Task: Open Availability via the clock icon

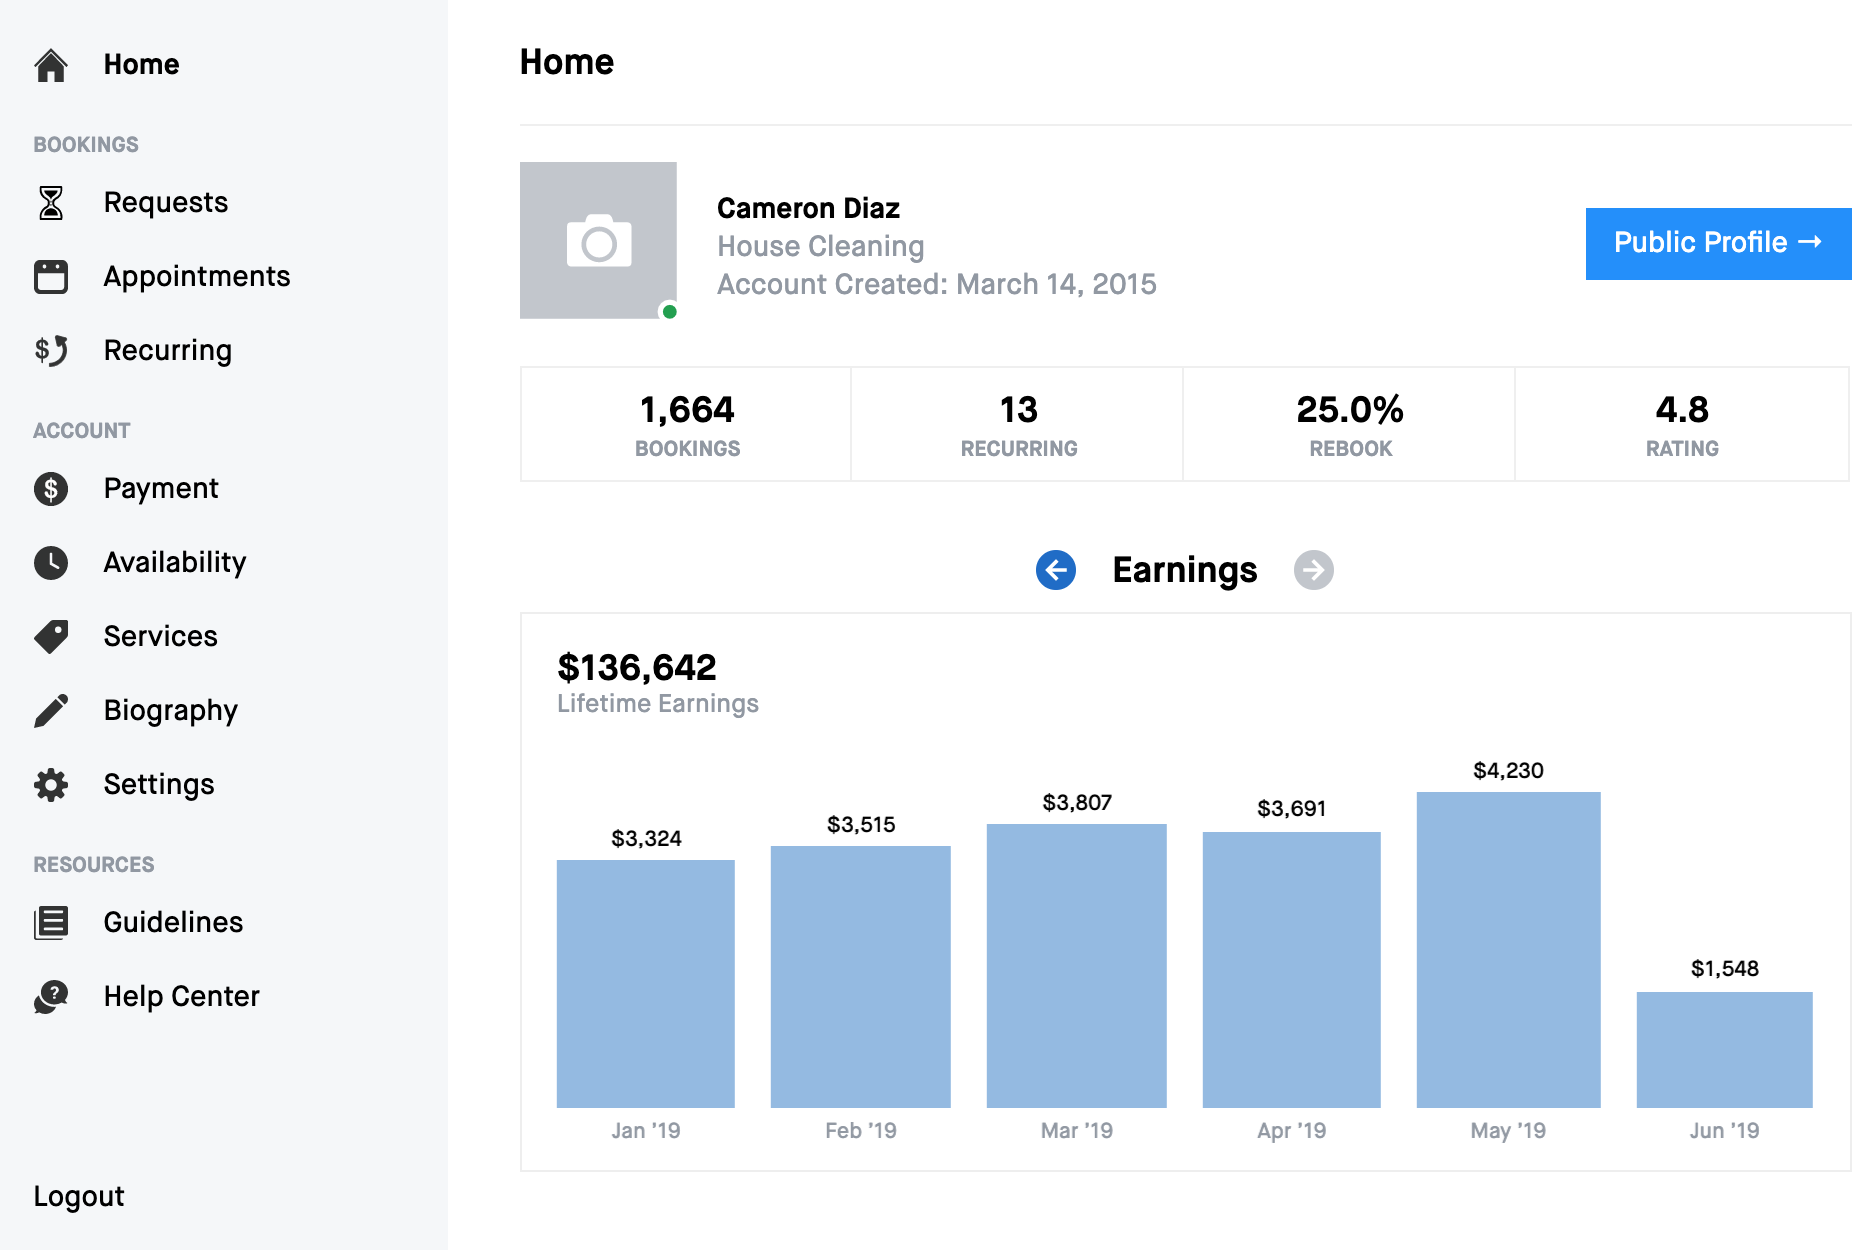Action: (51, 563)
